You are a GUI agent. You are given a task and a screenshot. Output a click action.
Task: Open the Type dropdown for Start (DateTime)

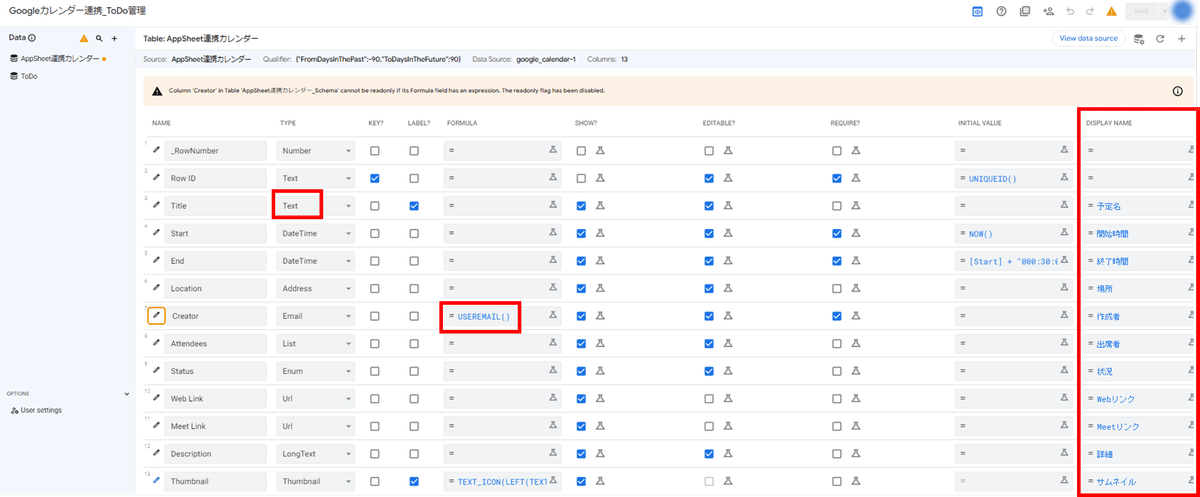coord(316,233)
